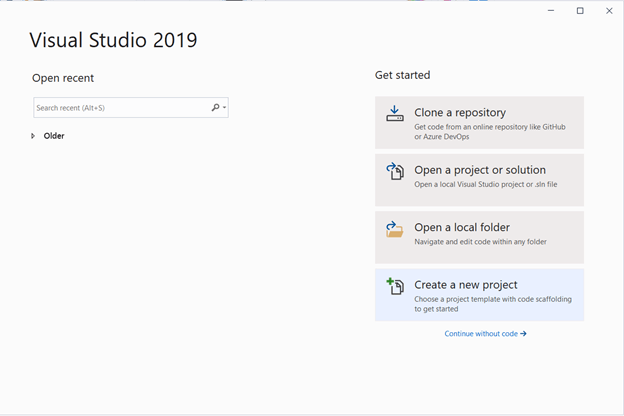This screenshot has width=624, height=416.
Task: Click the Open a local folder icon
Action: 395,229
